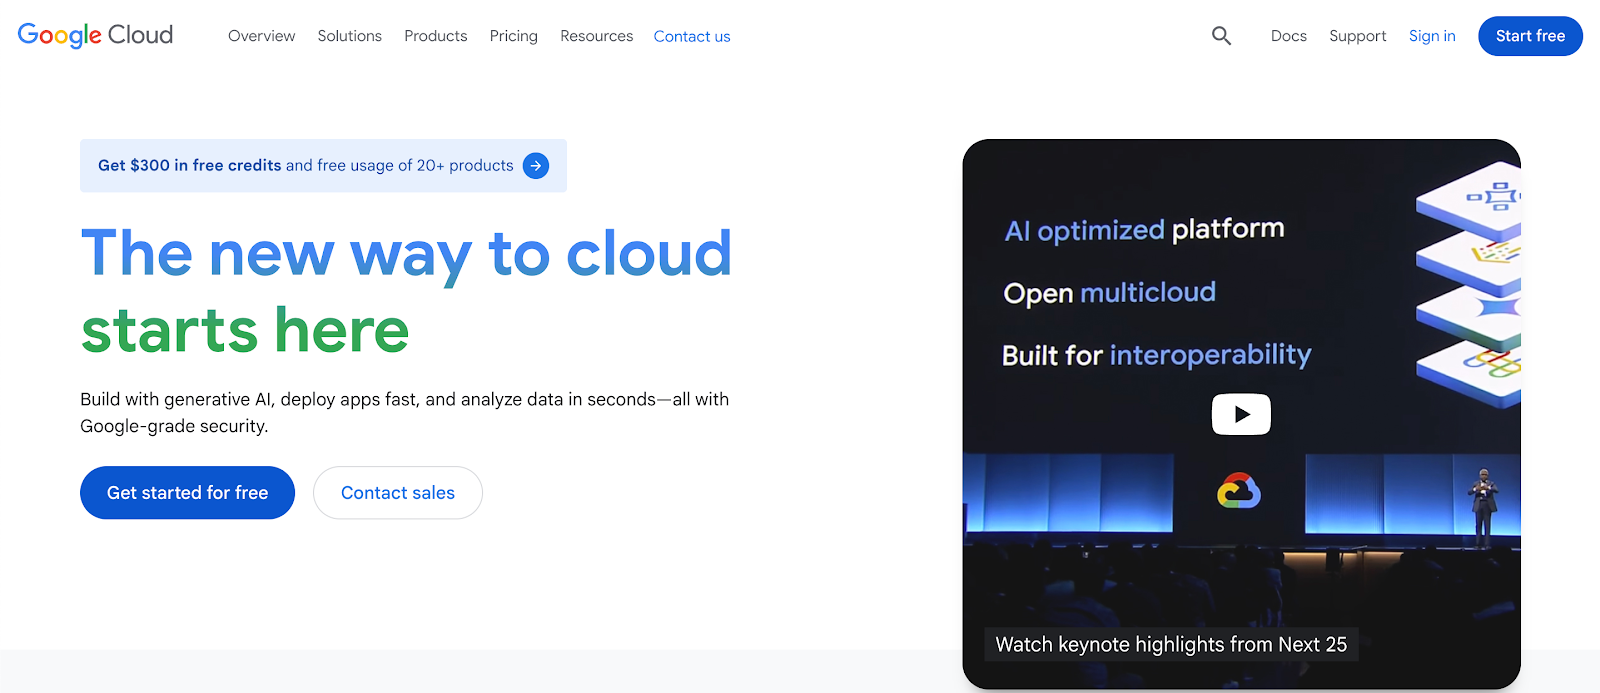Image resolution: width=1600 pixels, height=693 pixels.
Task: Click the keynote video thumbnail
Action: [1241, 414]
